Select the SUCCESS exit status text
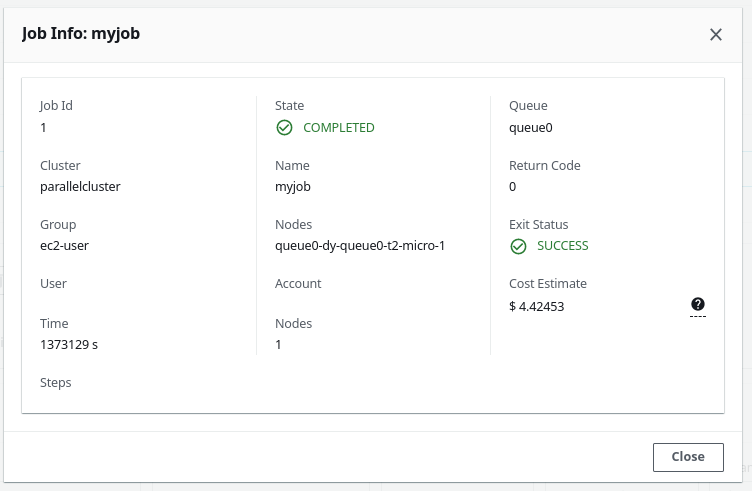The image size is (752, 491). click(x=563, y=246)
